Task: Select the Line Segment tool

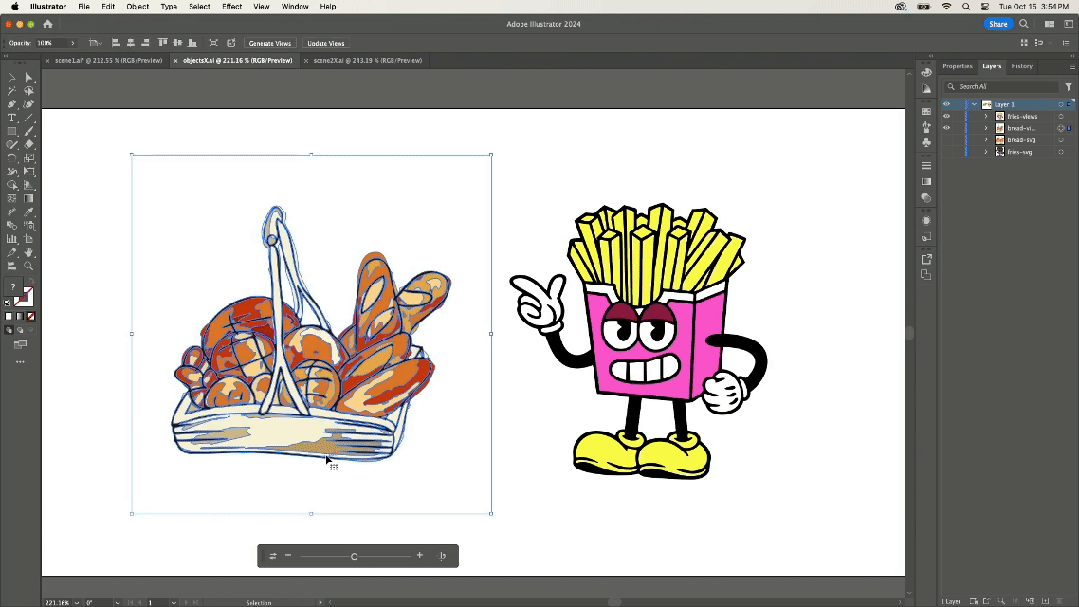Action: pyautogui.click(x=29, y=118)
